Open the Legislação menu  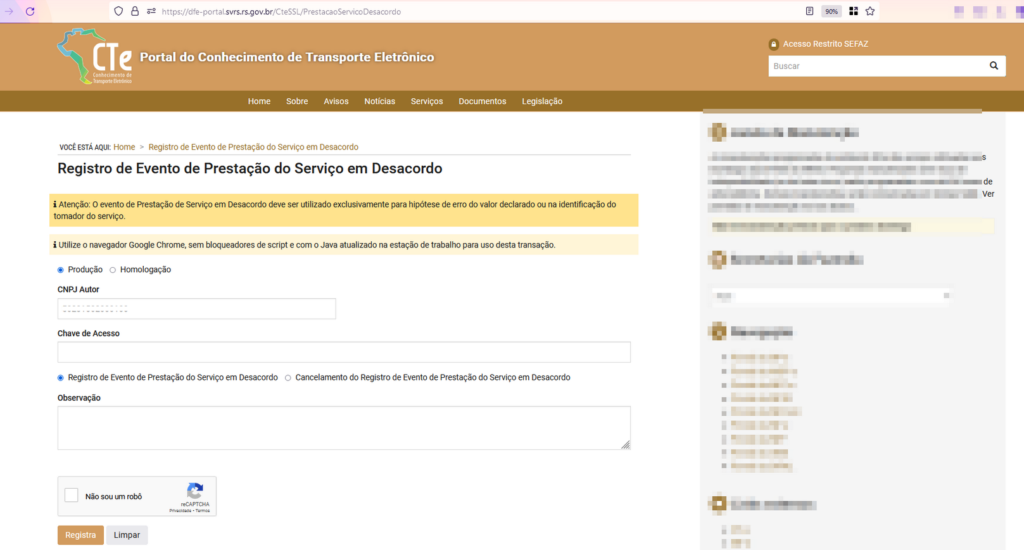542,101
